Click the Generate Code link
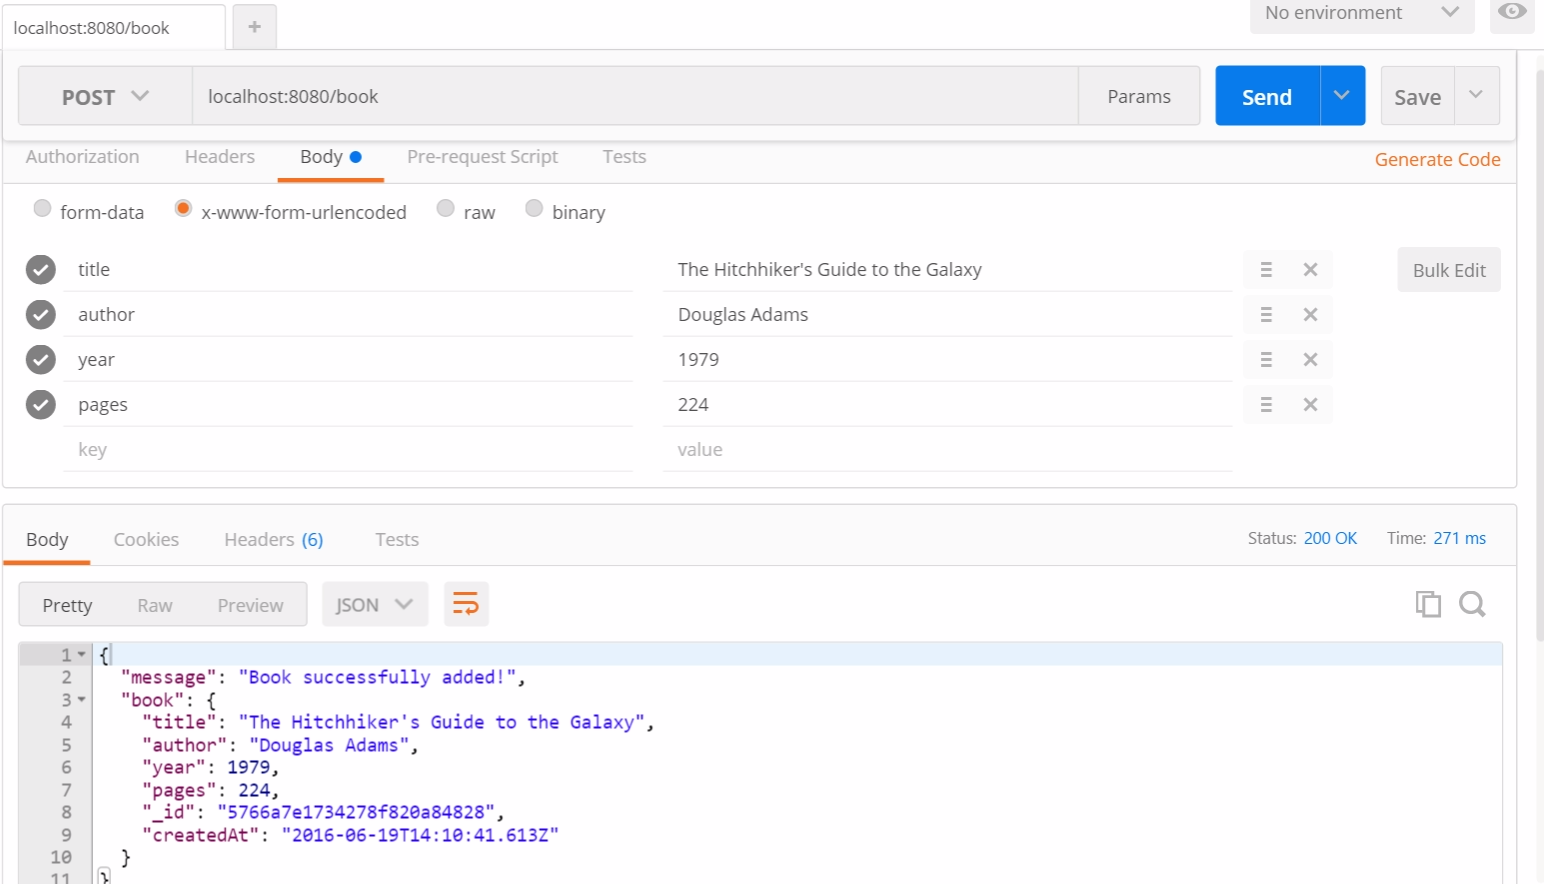1544x884 pixels. point(1437,160)
